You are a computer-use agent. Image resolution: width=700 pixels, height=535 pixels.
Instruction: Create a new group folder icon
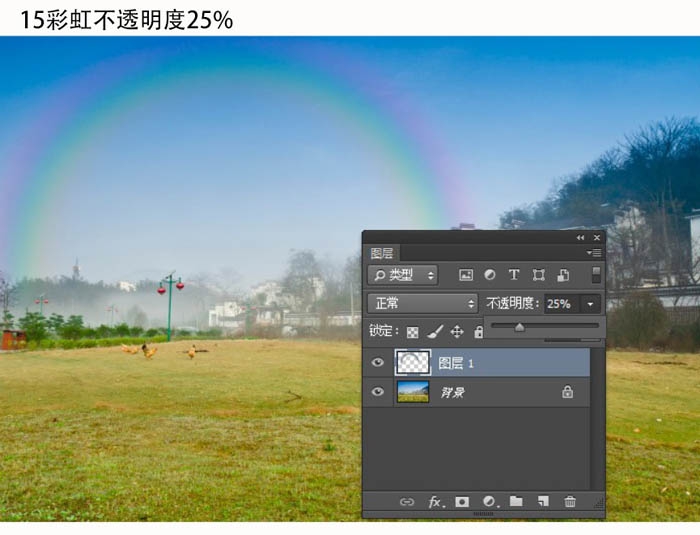(516, 501)
